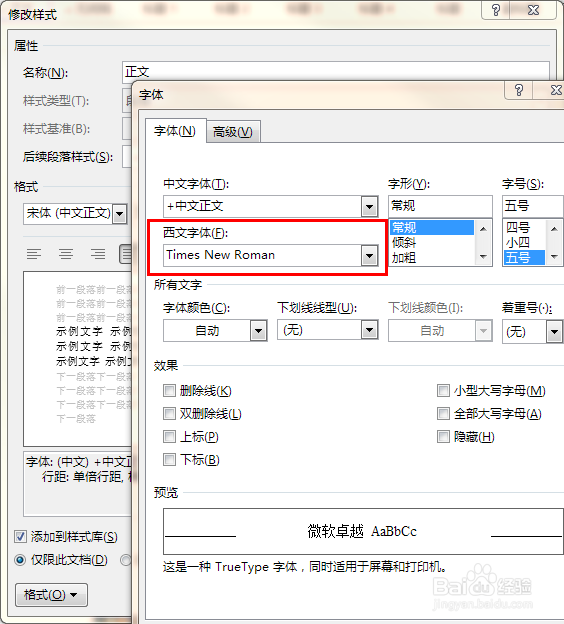564x624 pixels.
Task: Click help icon in Modify Style window
Action: tap(496, 10)
